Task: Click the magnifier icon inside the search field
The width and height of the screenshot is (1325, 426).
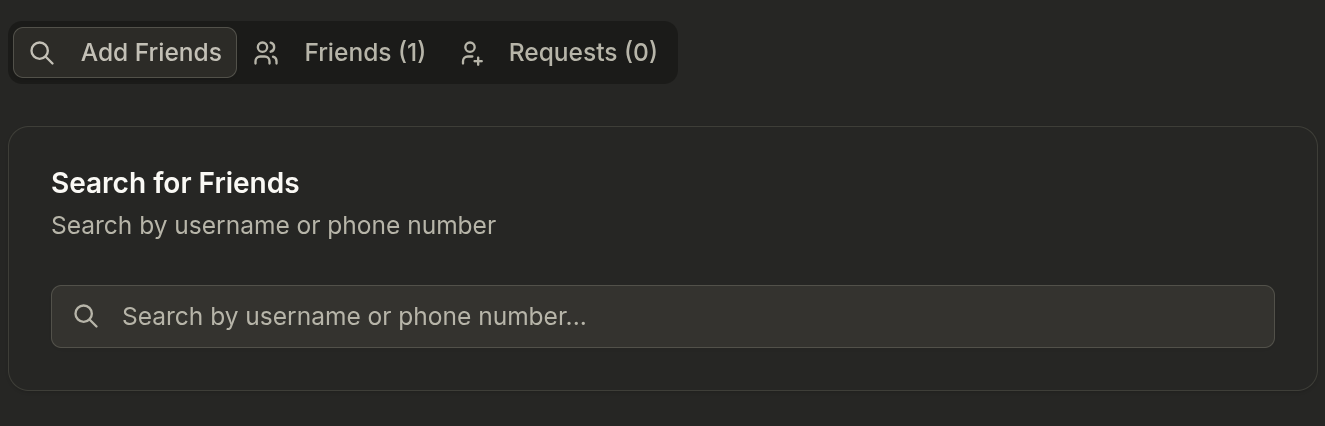Action: pyautogui.click(x=86, y=317)
